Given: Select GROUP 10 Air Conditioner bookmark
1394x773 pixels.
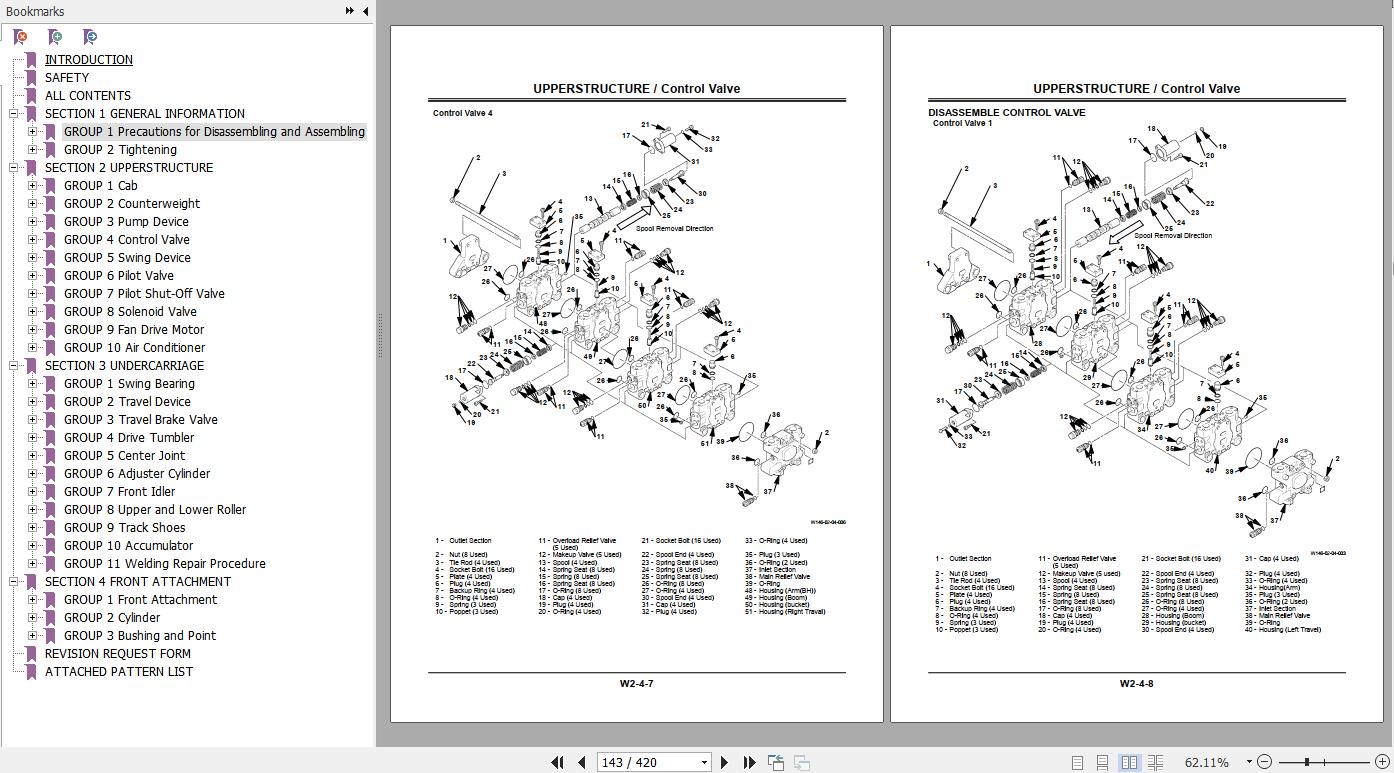Looking at the screenshot, I should (134, 347).
